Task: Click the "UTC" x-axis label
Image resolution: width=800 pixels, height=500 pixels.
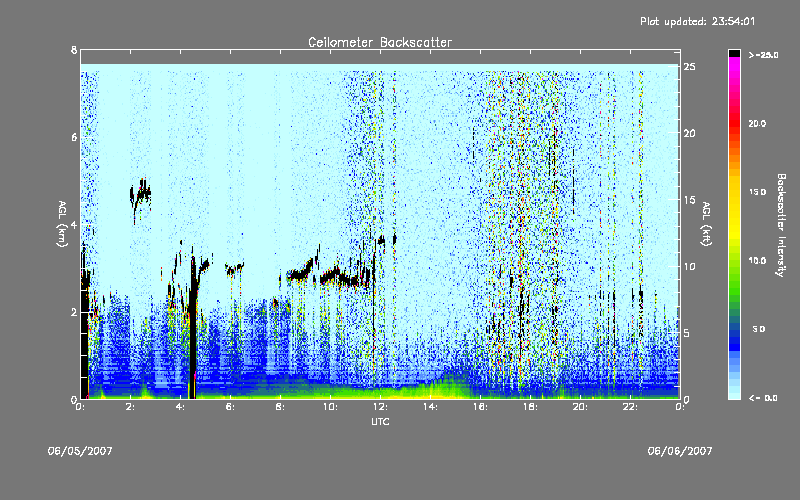Action: pyautogui.click(x=380, y=421)
